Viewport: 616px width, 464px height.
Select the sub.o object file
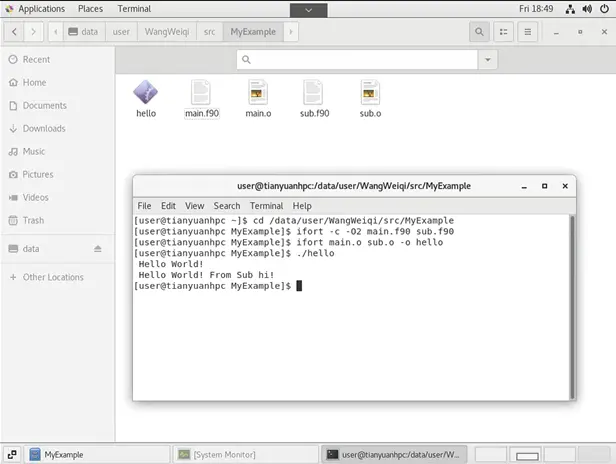(x=370, y=98)
